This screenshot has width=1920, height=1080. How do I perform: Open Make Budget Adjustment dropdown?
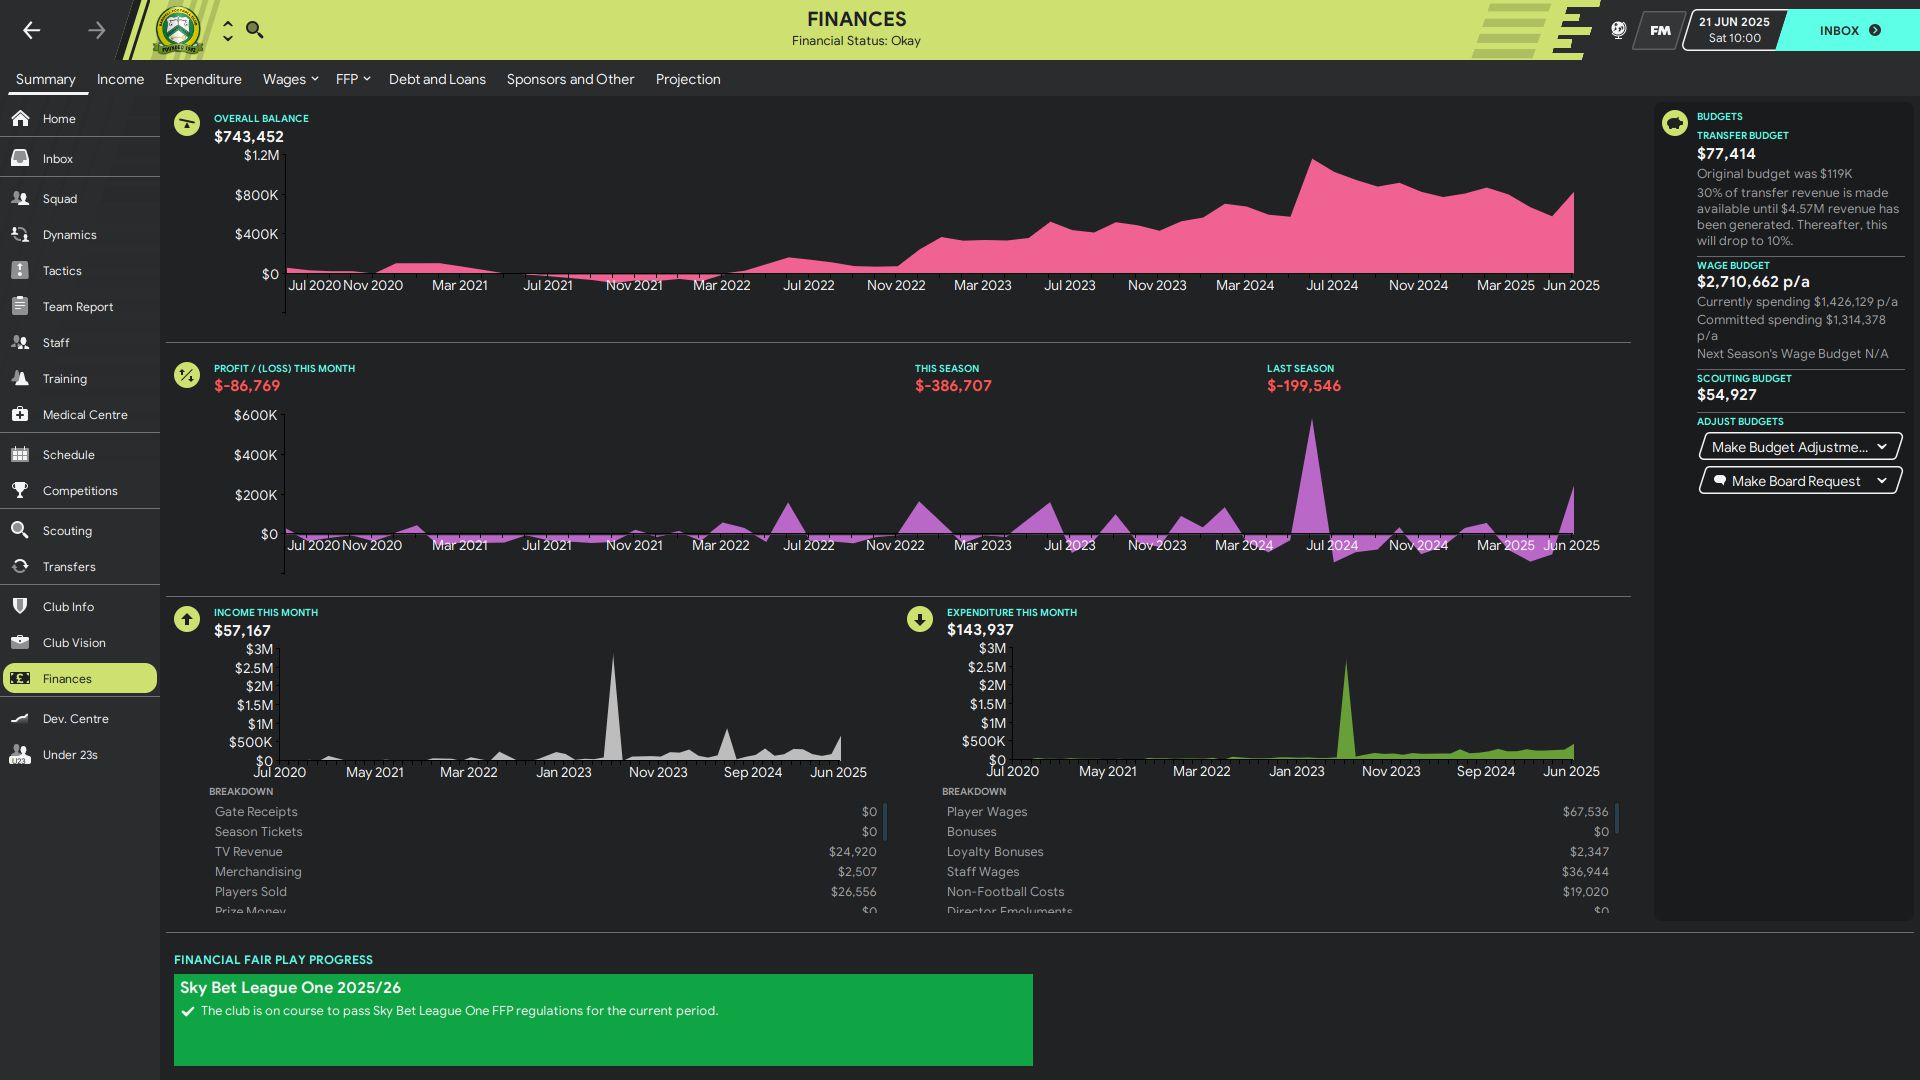1800,447
